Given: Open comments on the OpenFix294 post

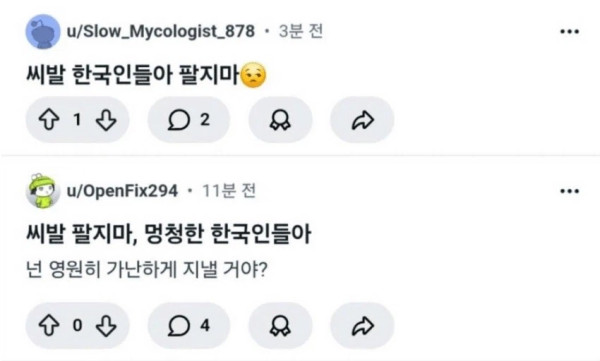Looking at the screenshot, I should pos(189,326).
